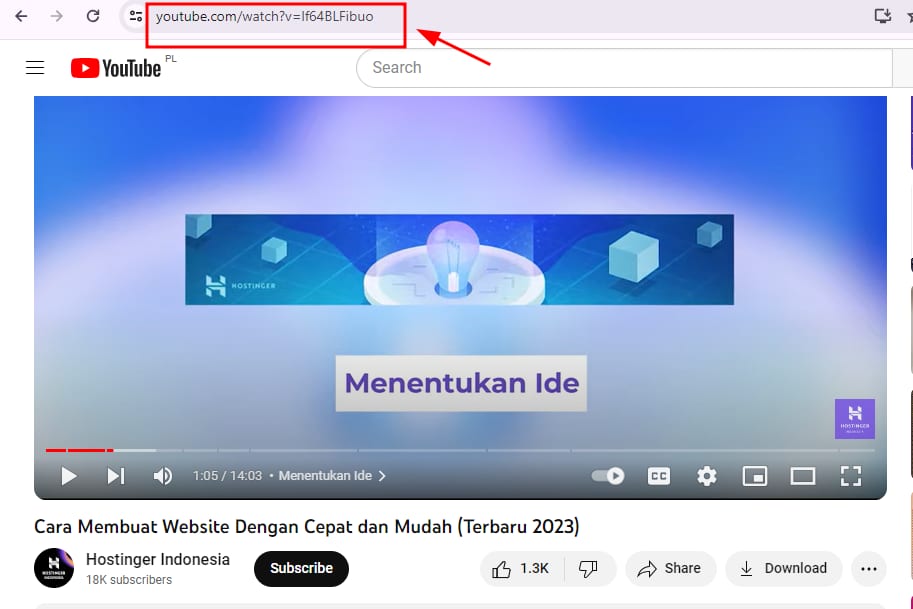Switch to theater mode
Viewport: 913px width, 609px height.
click(x=803, y=476)
